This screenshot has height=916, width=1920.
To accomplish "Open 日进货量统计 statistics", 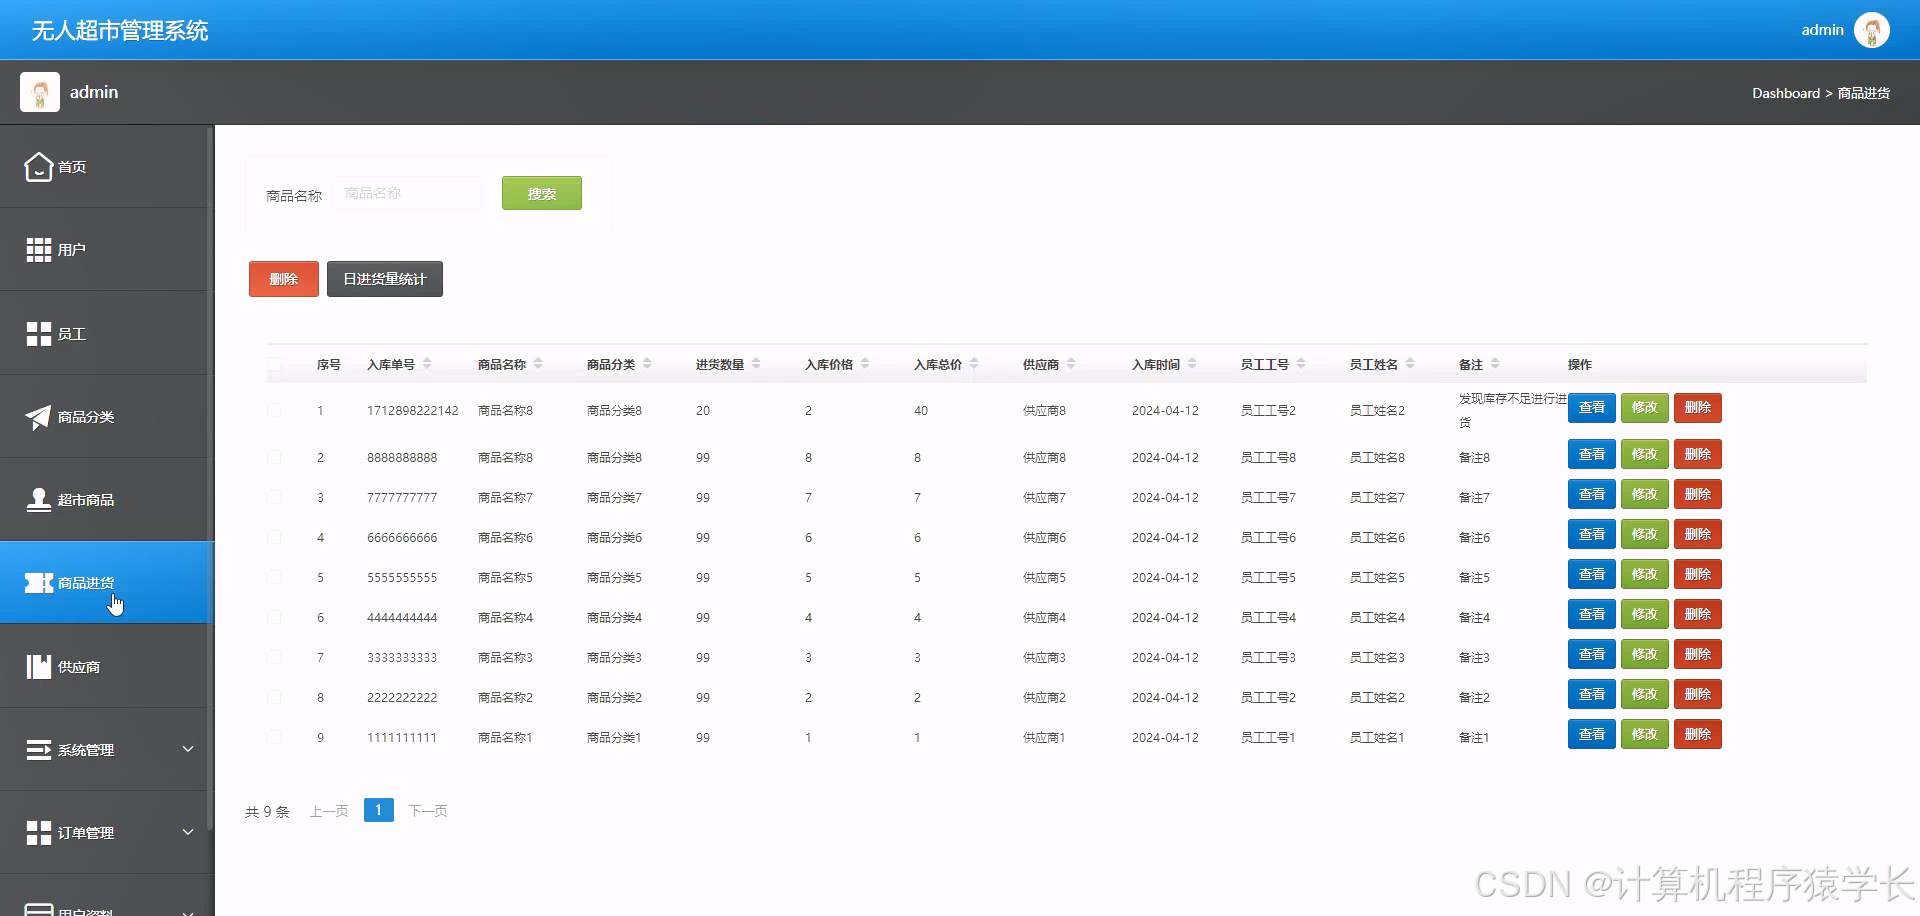I will (385, 279).
